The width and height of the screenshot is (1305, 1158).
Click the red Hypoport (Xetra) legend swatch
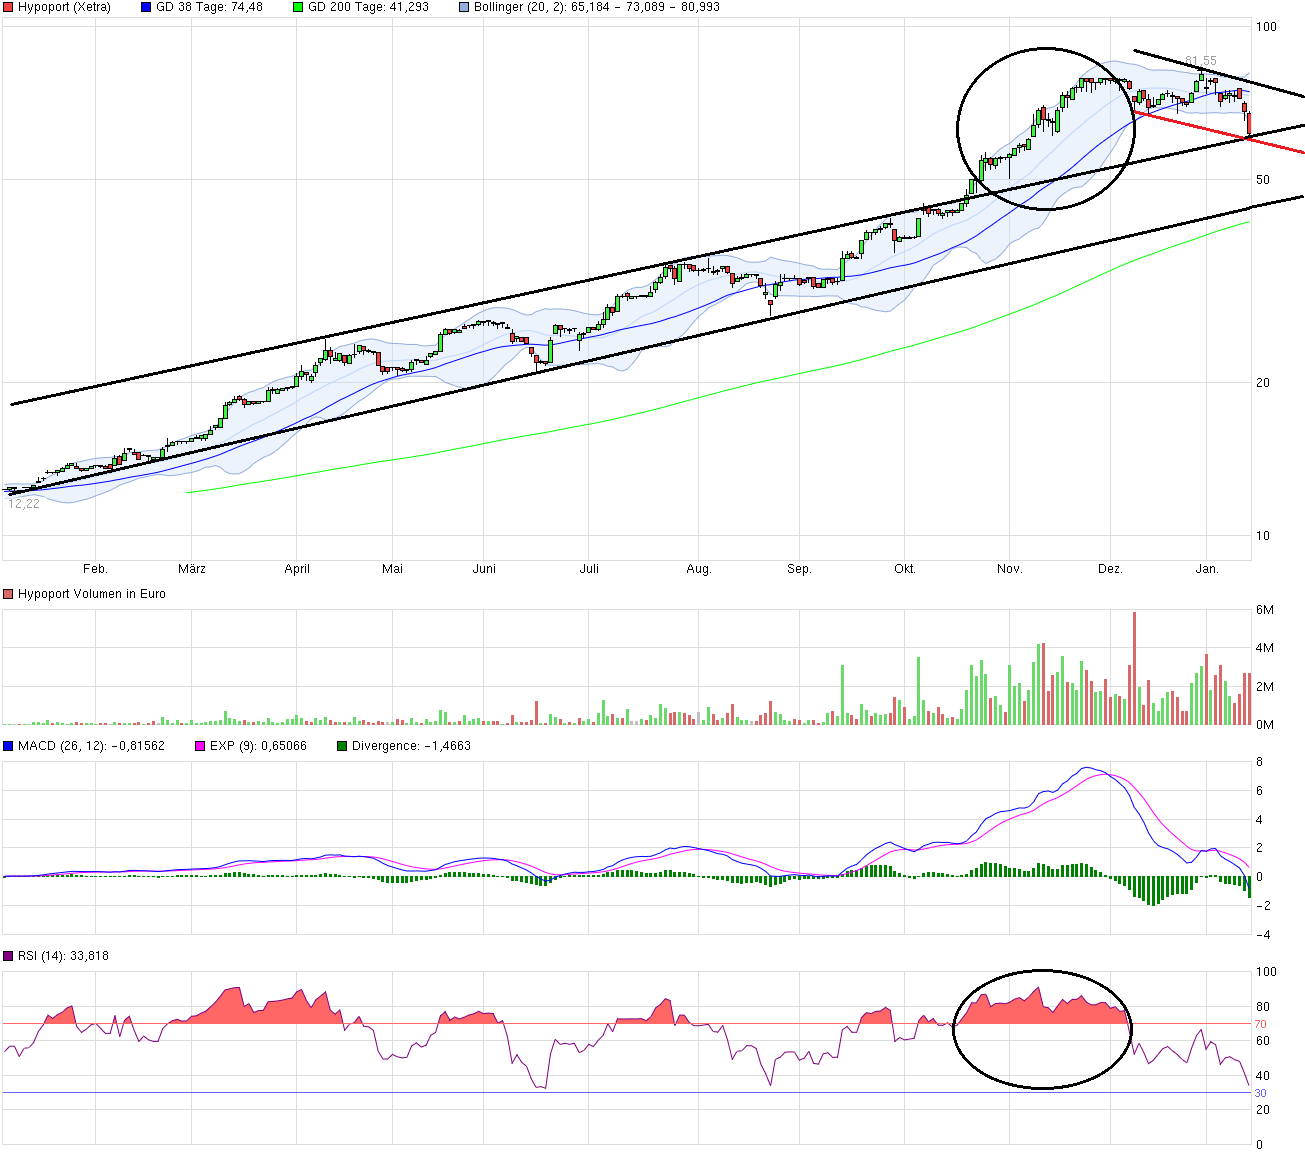pyautogui.click(x=8, y=7)
